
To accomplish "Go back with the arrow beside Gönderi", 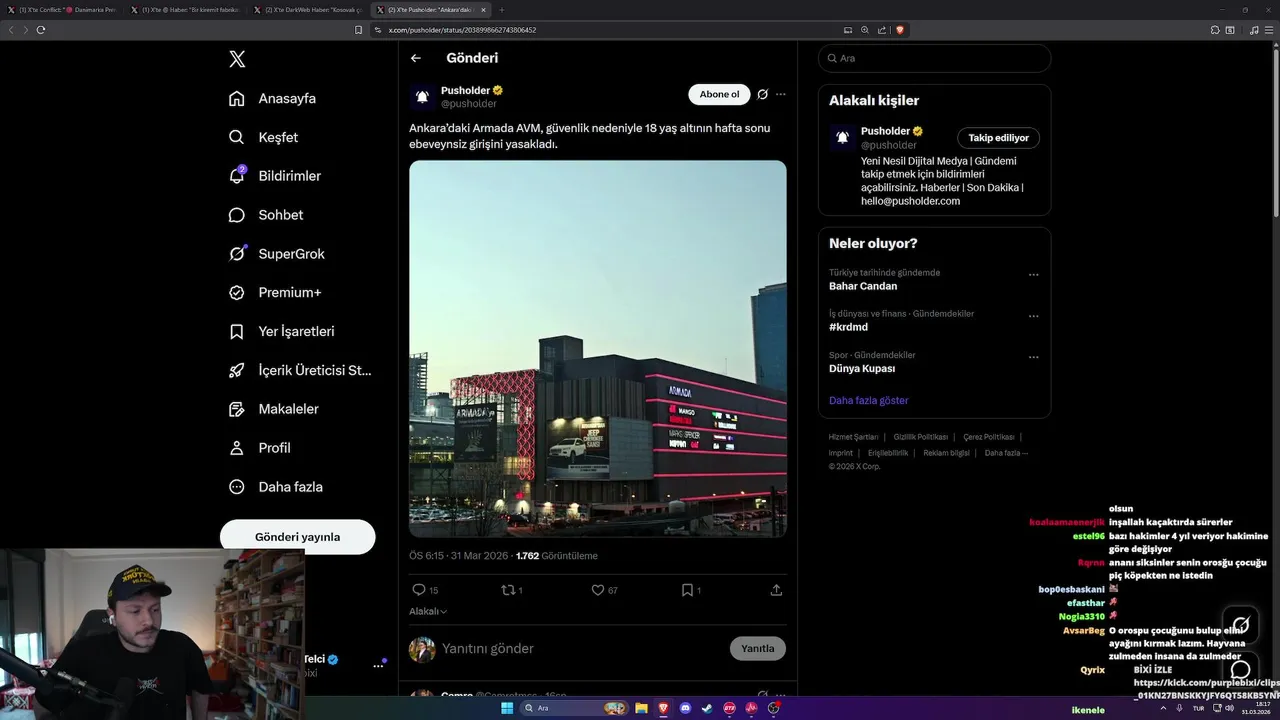I will (x=416, y=58).
